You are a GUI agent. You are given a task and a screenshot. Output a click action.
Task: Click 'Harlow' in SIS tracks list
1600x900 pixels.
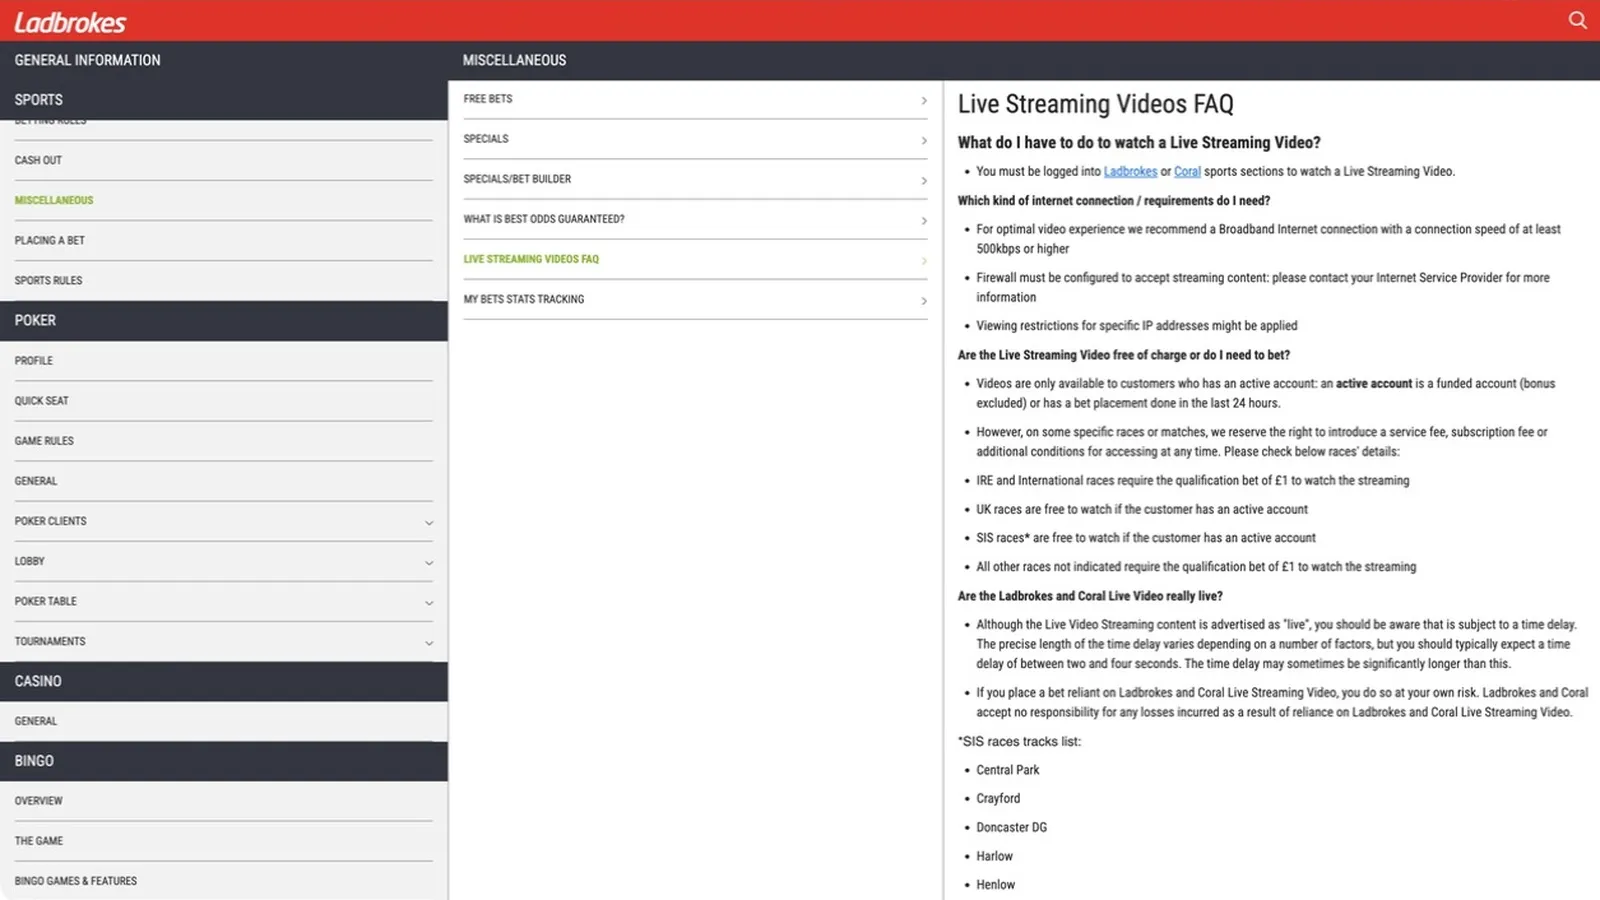(x=994, y=856)
